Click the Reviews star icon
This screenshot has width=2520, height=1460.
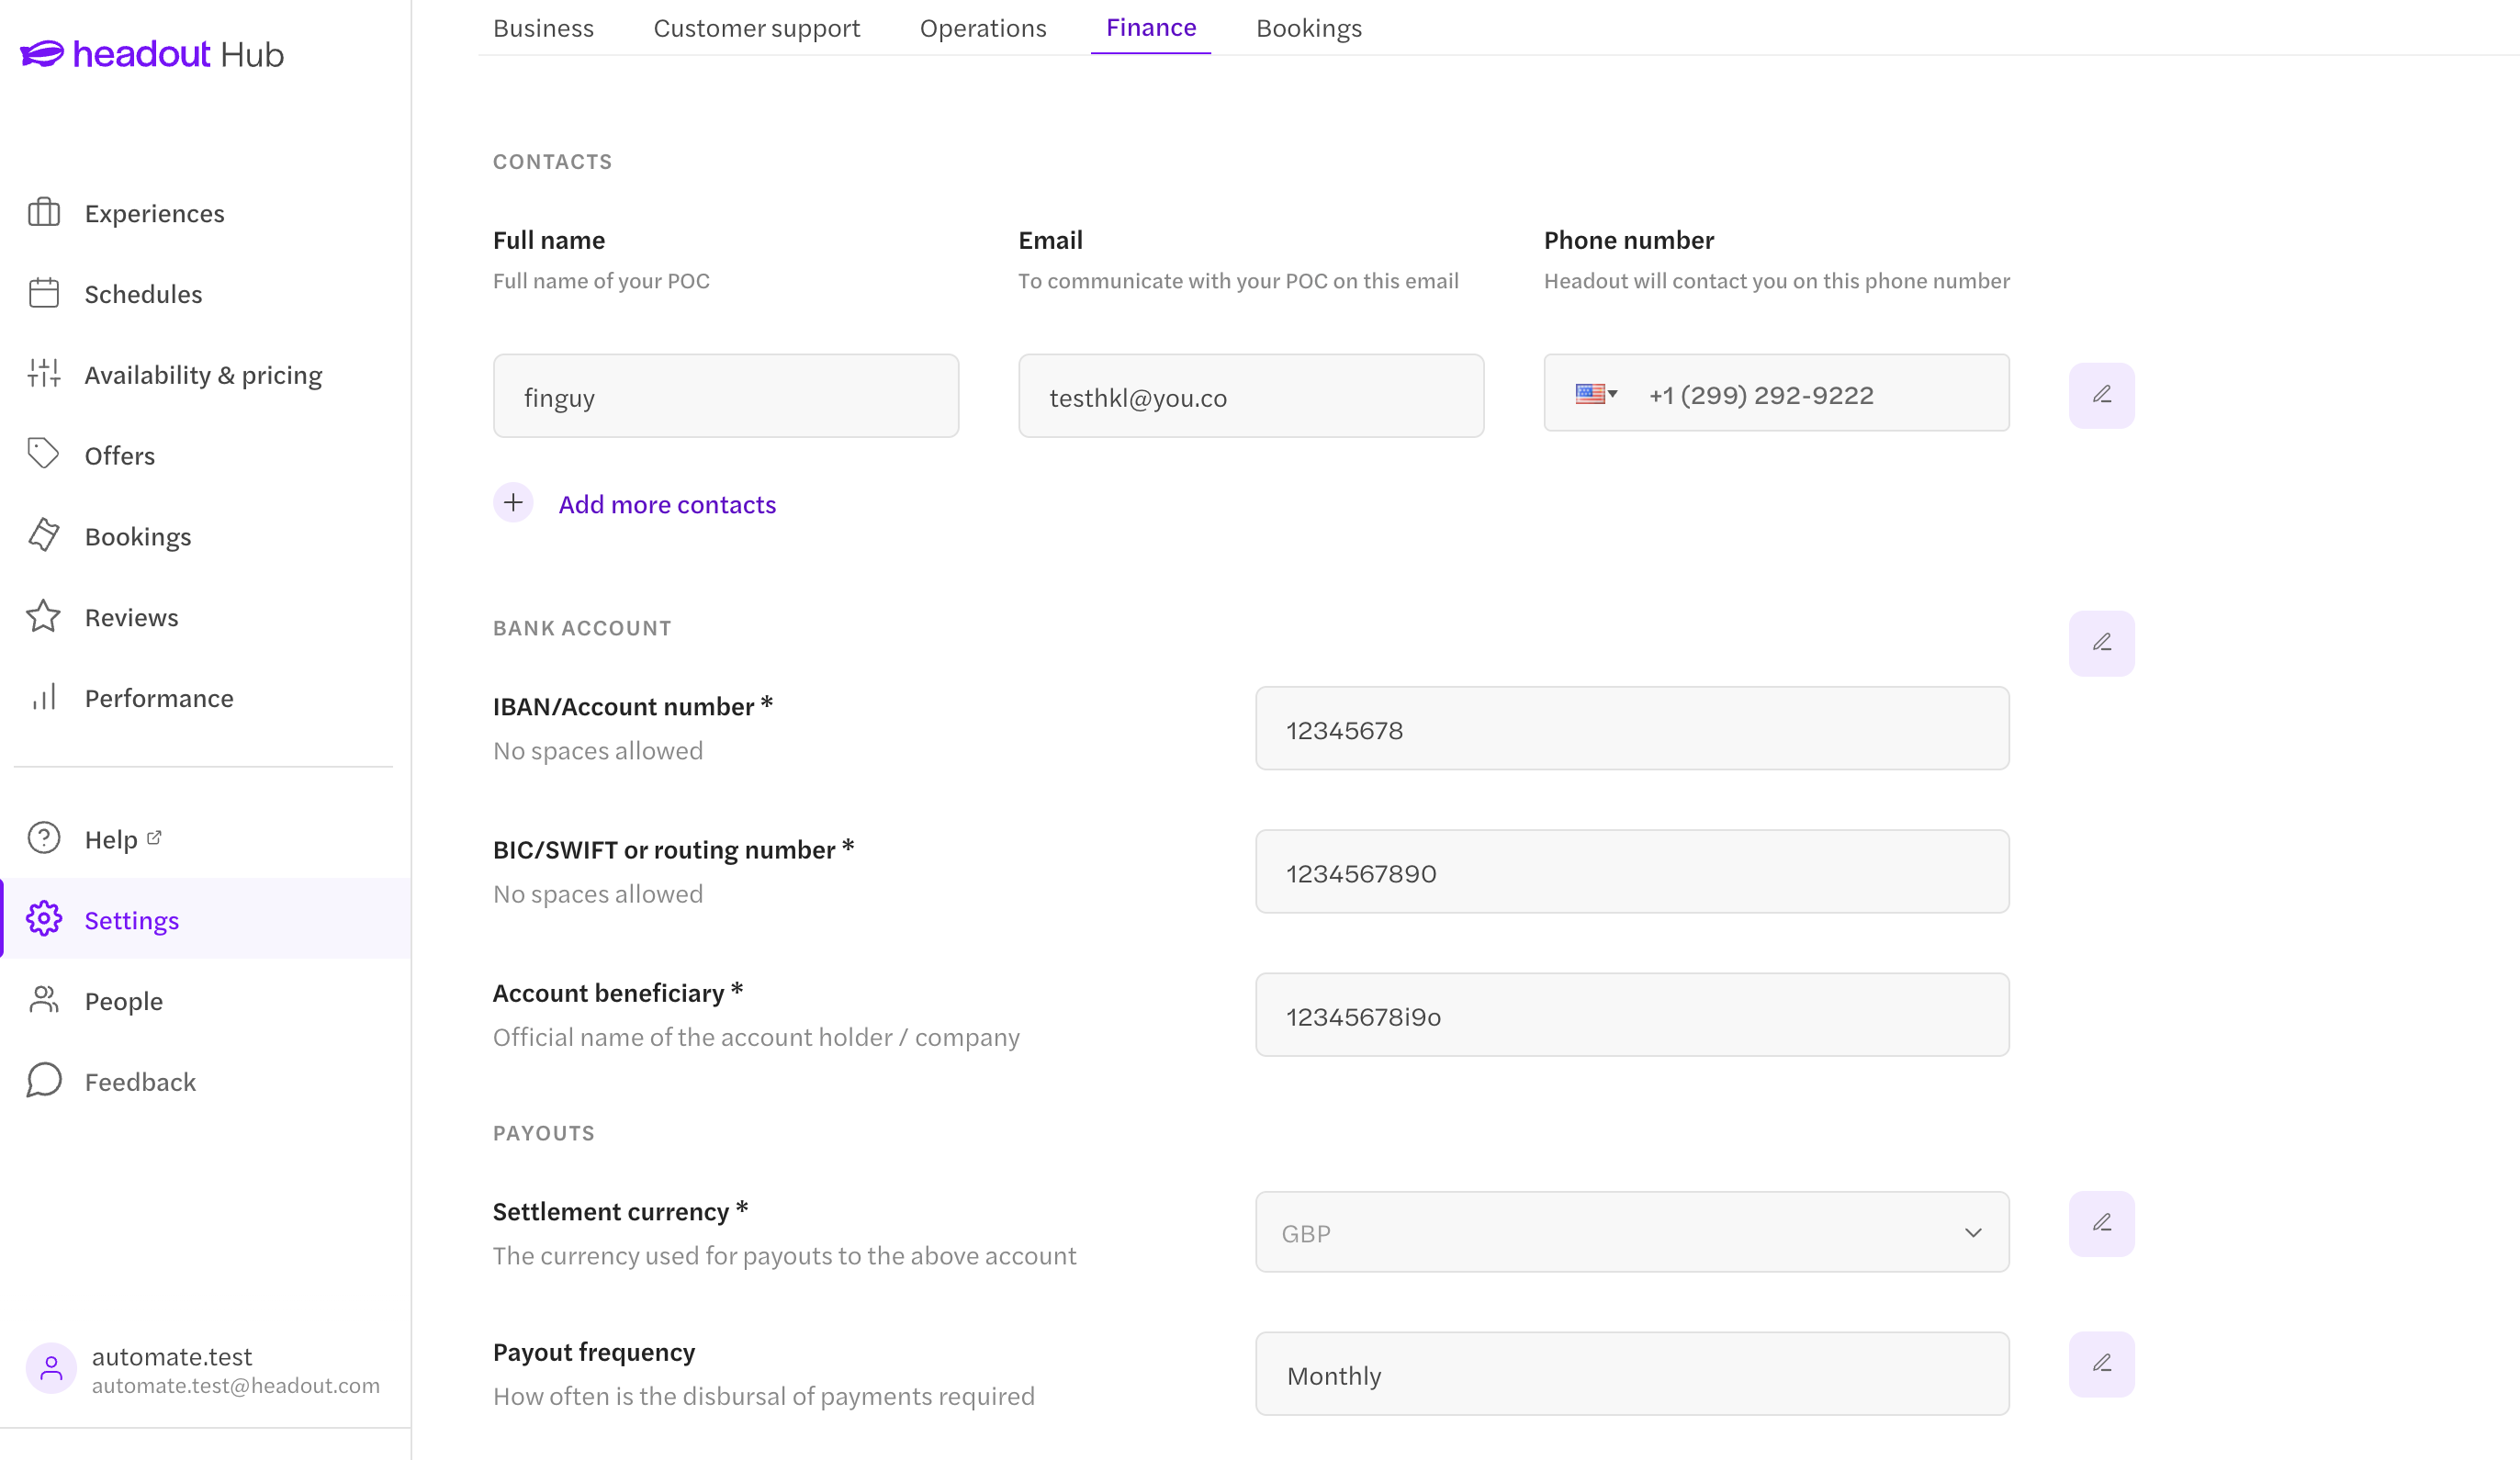coord(44,616)
